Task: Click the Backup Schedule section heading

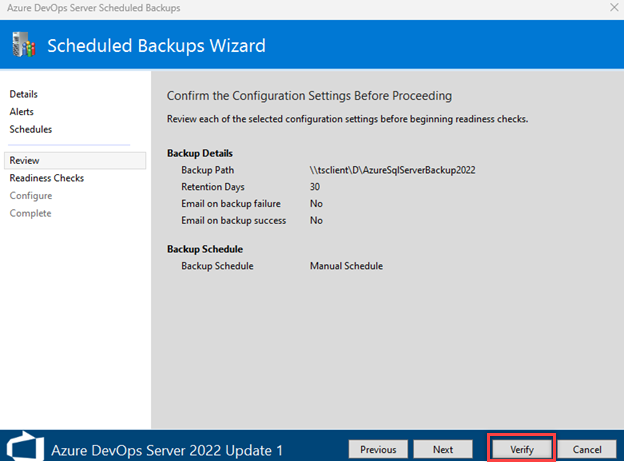Action: point(204,249)
